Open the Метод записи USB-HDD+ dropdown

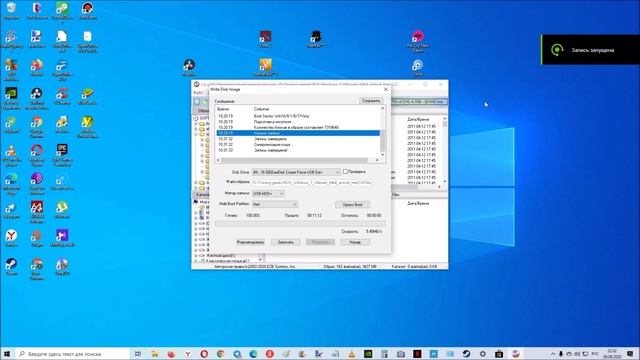[x=268, y=193]
